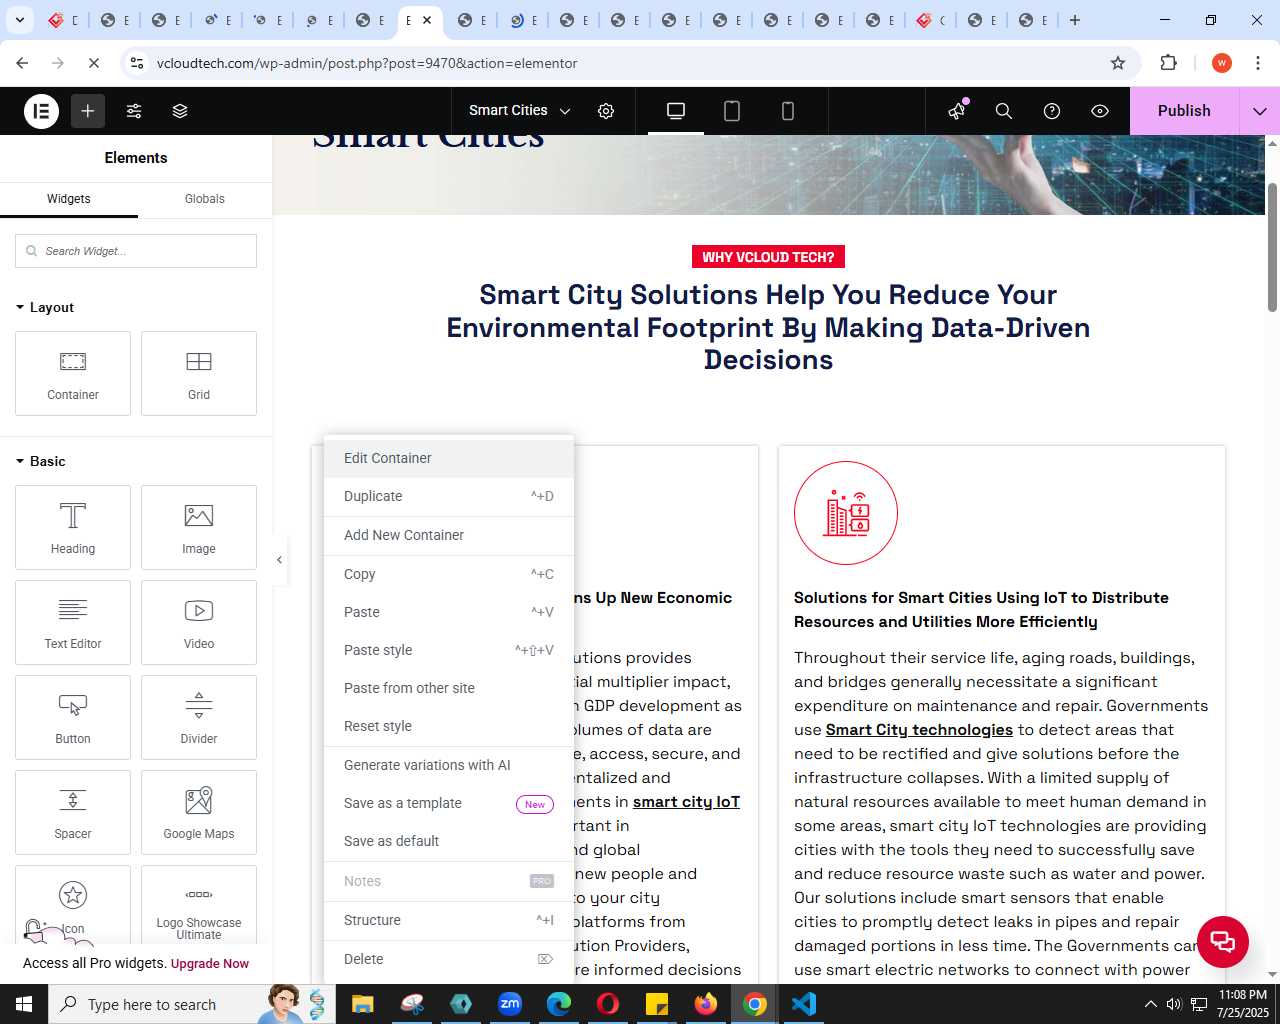1280x1024 pixels.
Task: Click the red smart city circle icon
Action: [846, 513]
